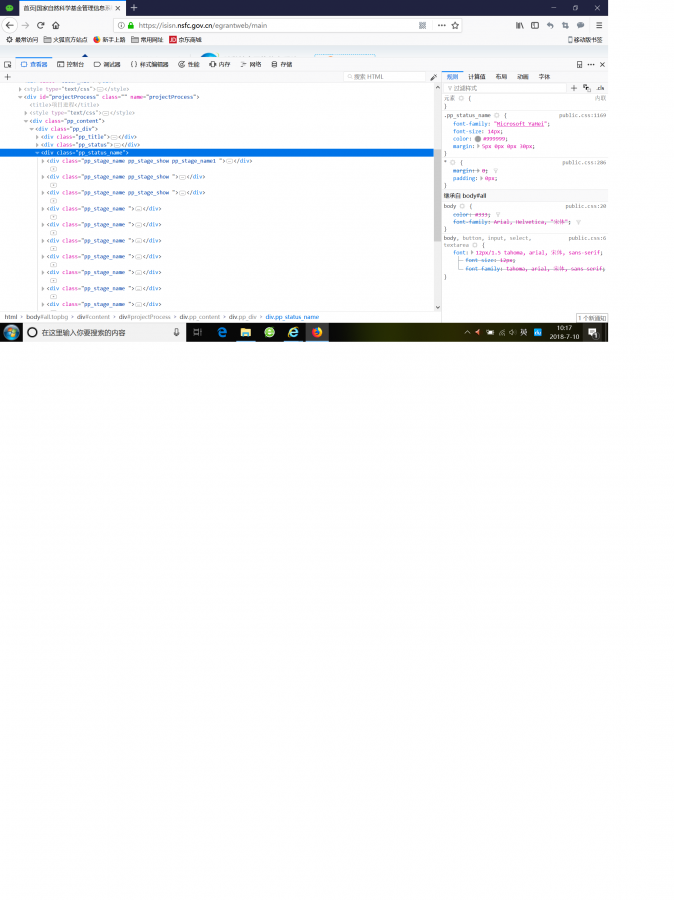Click the element picker icon in devtools
Image resolution: width=674 pixels, height=900 pixels.
(8, 64)
